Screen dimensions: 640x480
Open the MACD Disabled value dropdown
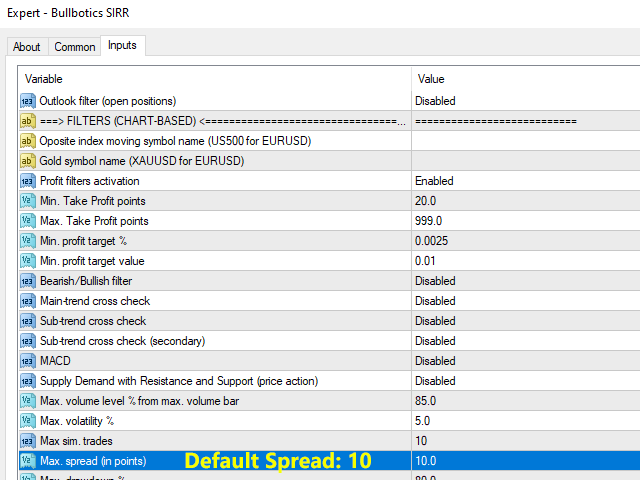(x=526, y=361)
